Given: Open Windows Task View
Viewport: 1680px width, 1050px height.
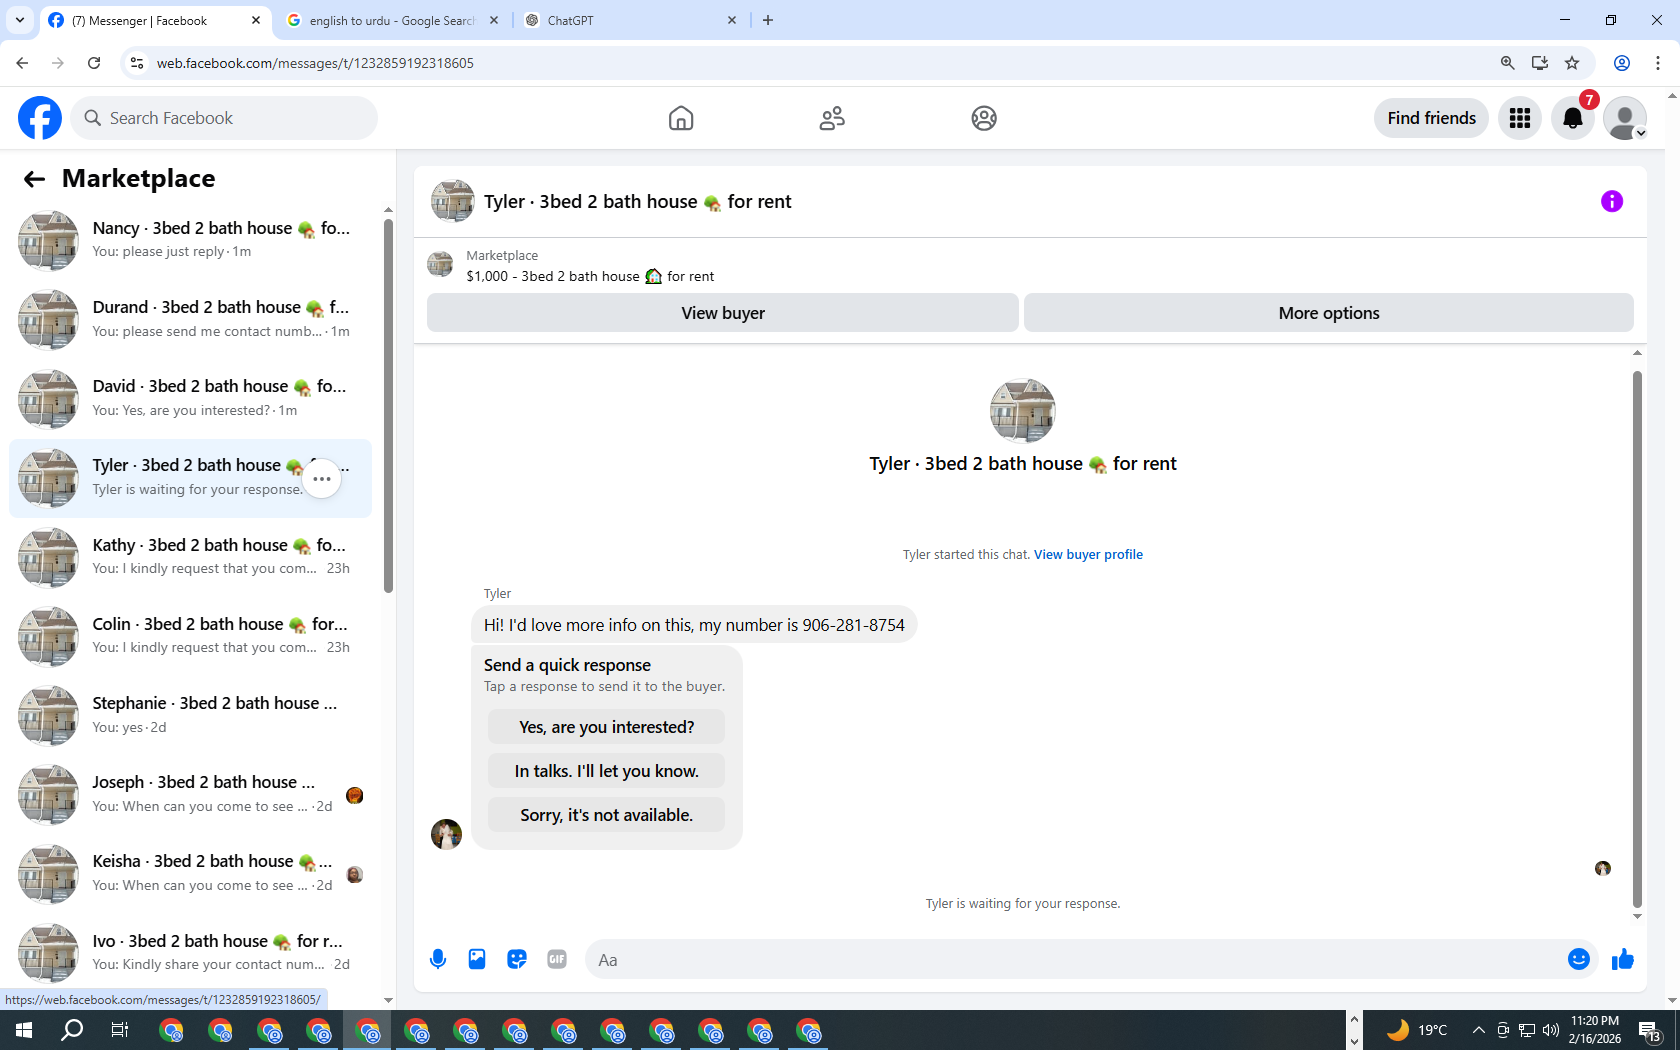Looking at the screenshot, I should click(120, 1030).
